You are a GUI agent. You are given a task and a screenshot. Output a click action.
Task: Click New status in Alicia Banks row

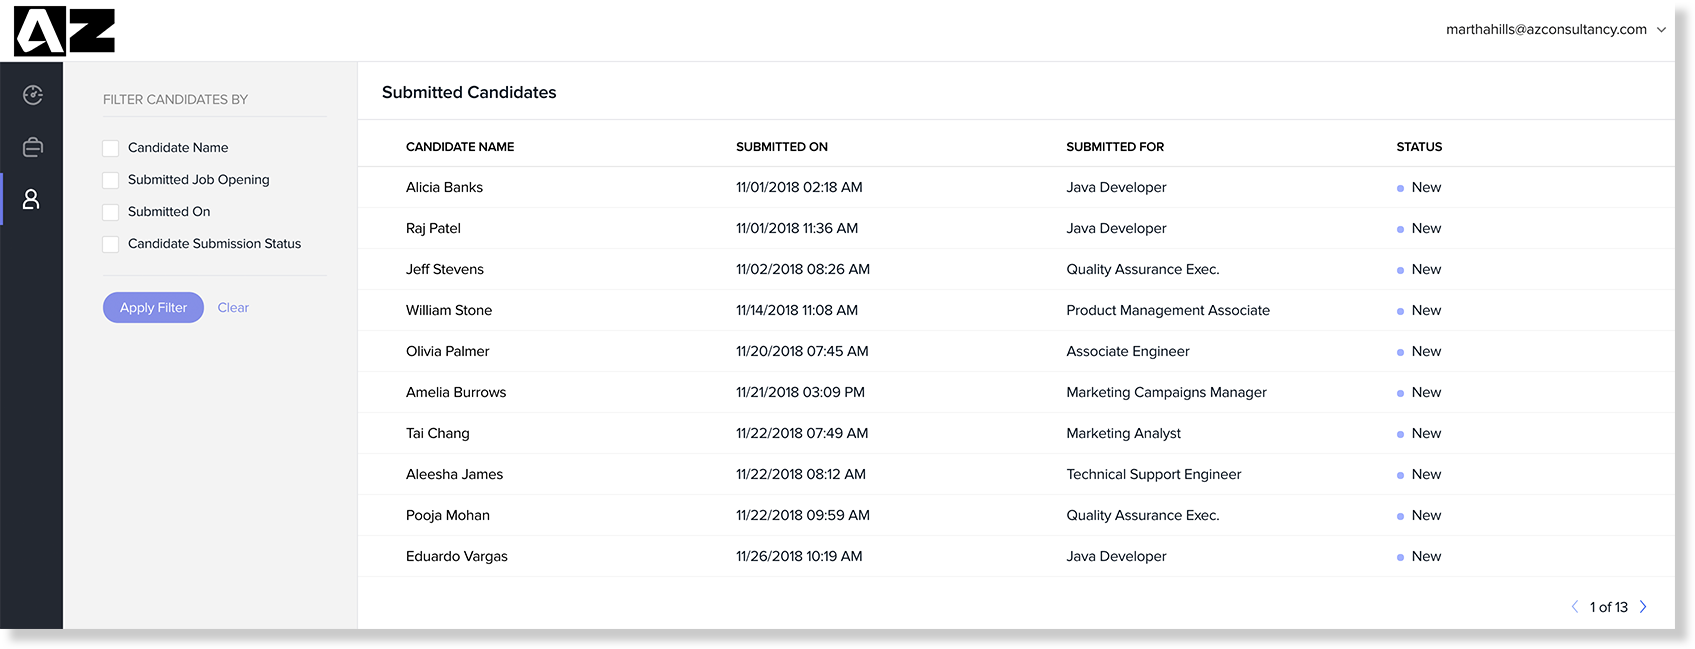tap(1419, 187)
